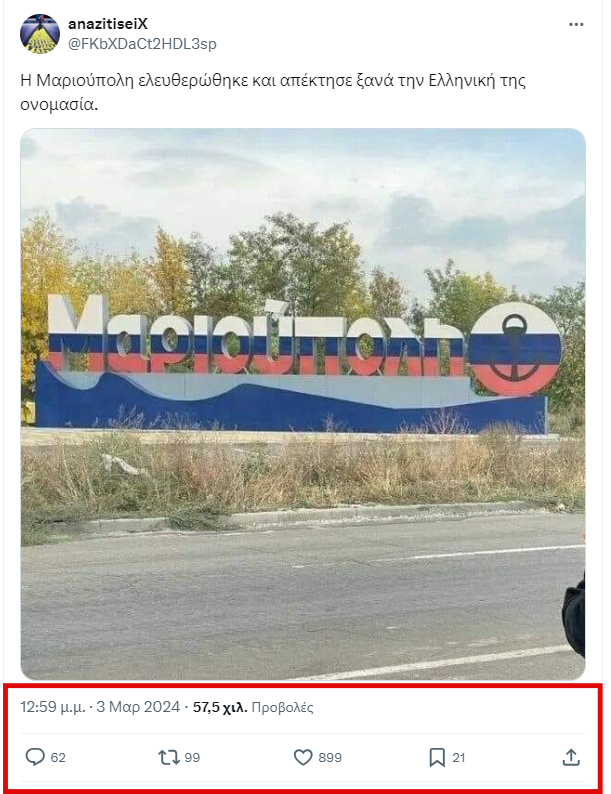Click the Προβολές label
611x794 pixels.
point(282,707)
